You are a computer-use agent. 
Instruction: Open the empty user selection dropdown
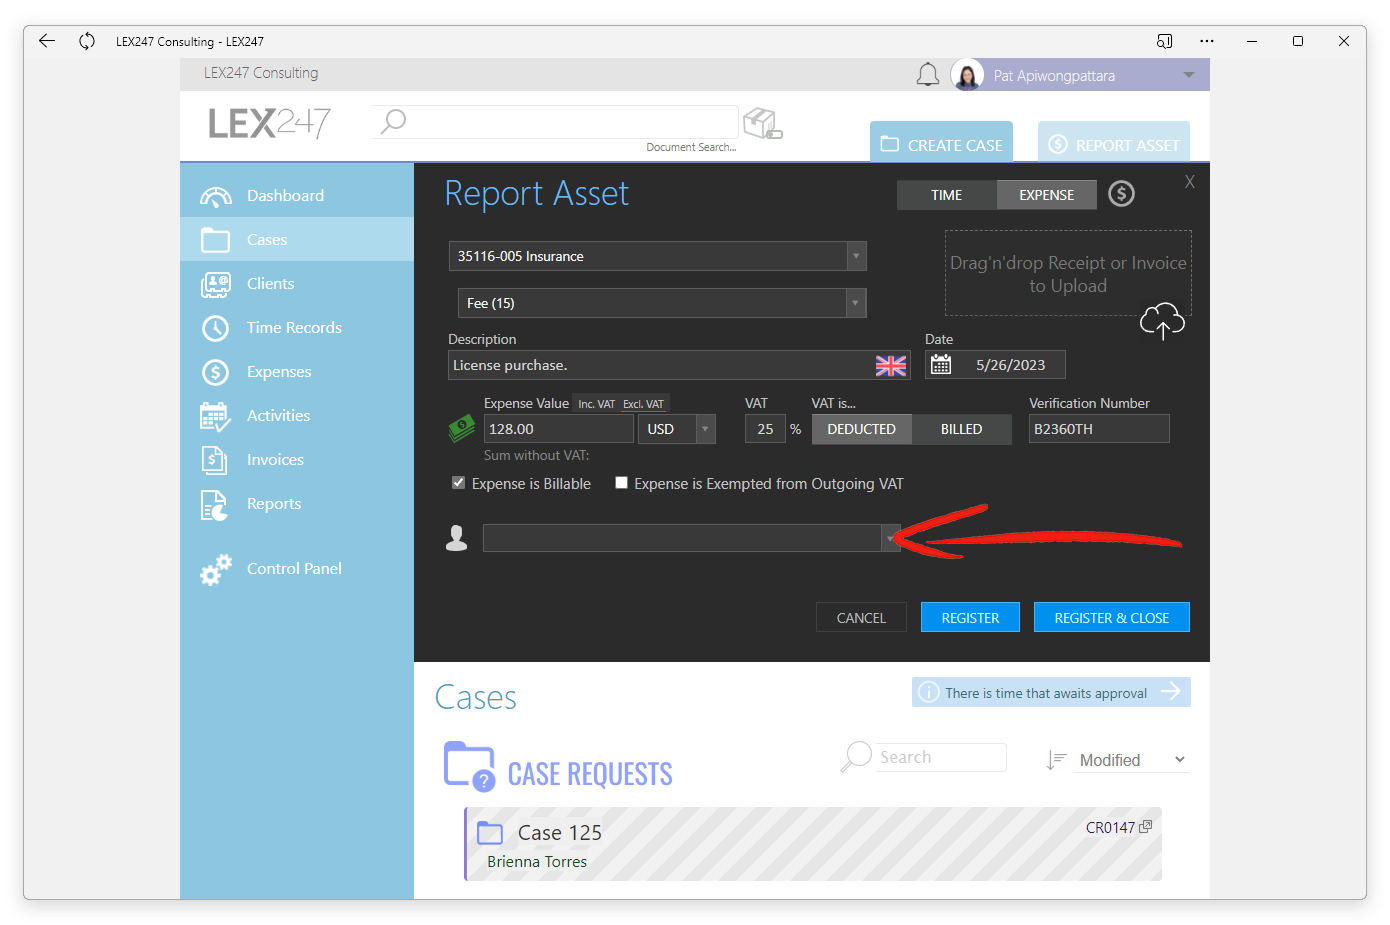click(x=889, y=538)
